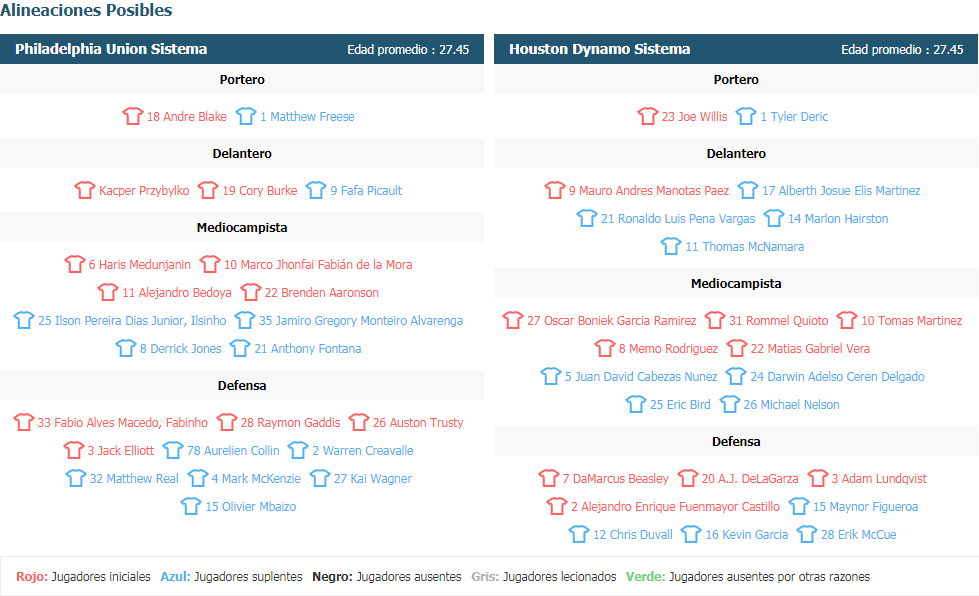Click the blue jersey icon next to Tyler Deric
This screenshot has height=596, width=979.
coord(746,116)
